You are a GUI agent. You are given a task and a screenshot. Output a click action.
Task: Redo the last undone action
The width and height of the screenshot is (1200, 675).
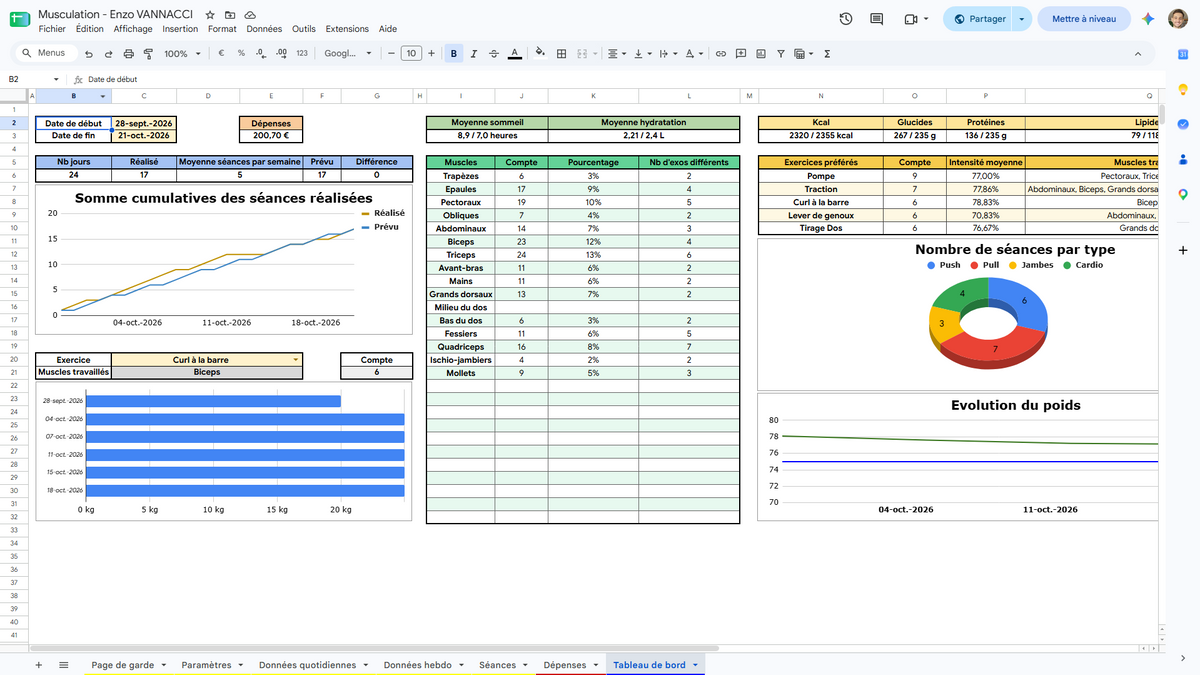click(x=109, y=54)
